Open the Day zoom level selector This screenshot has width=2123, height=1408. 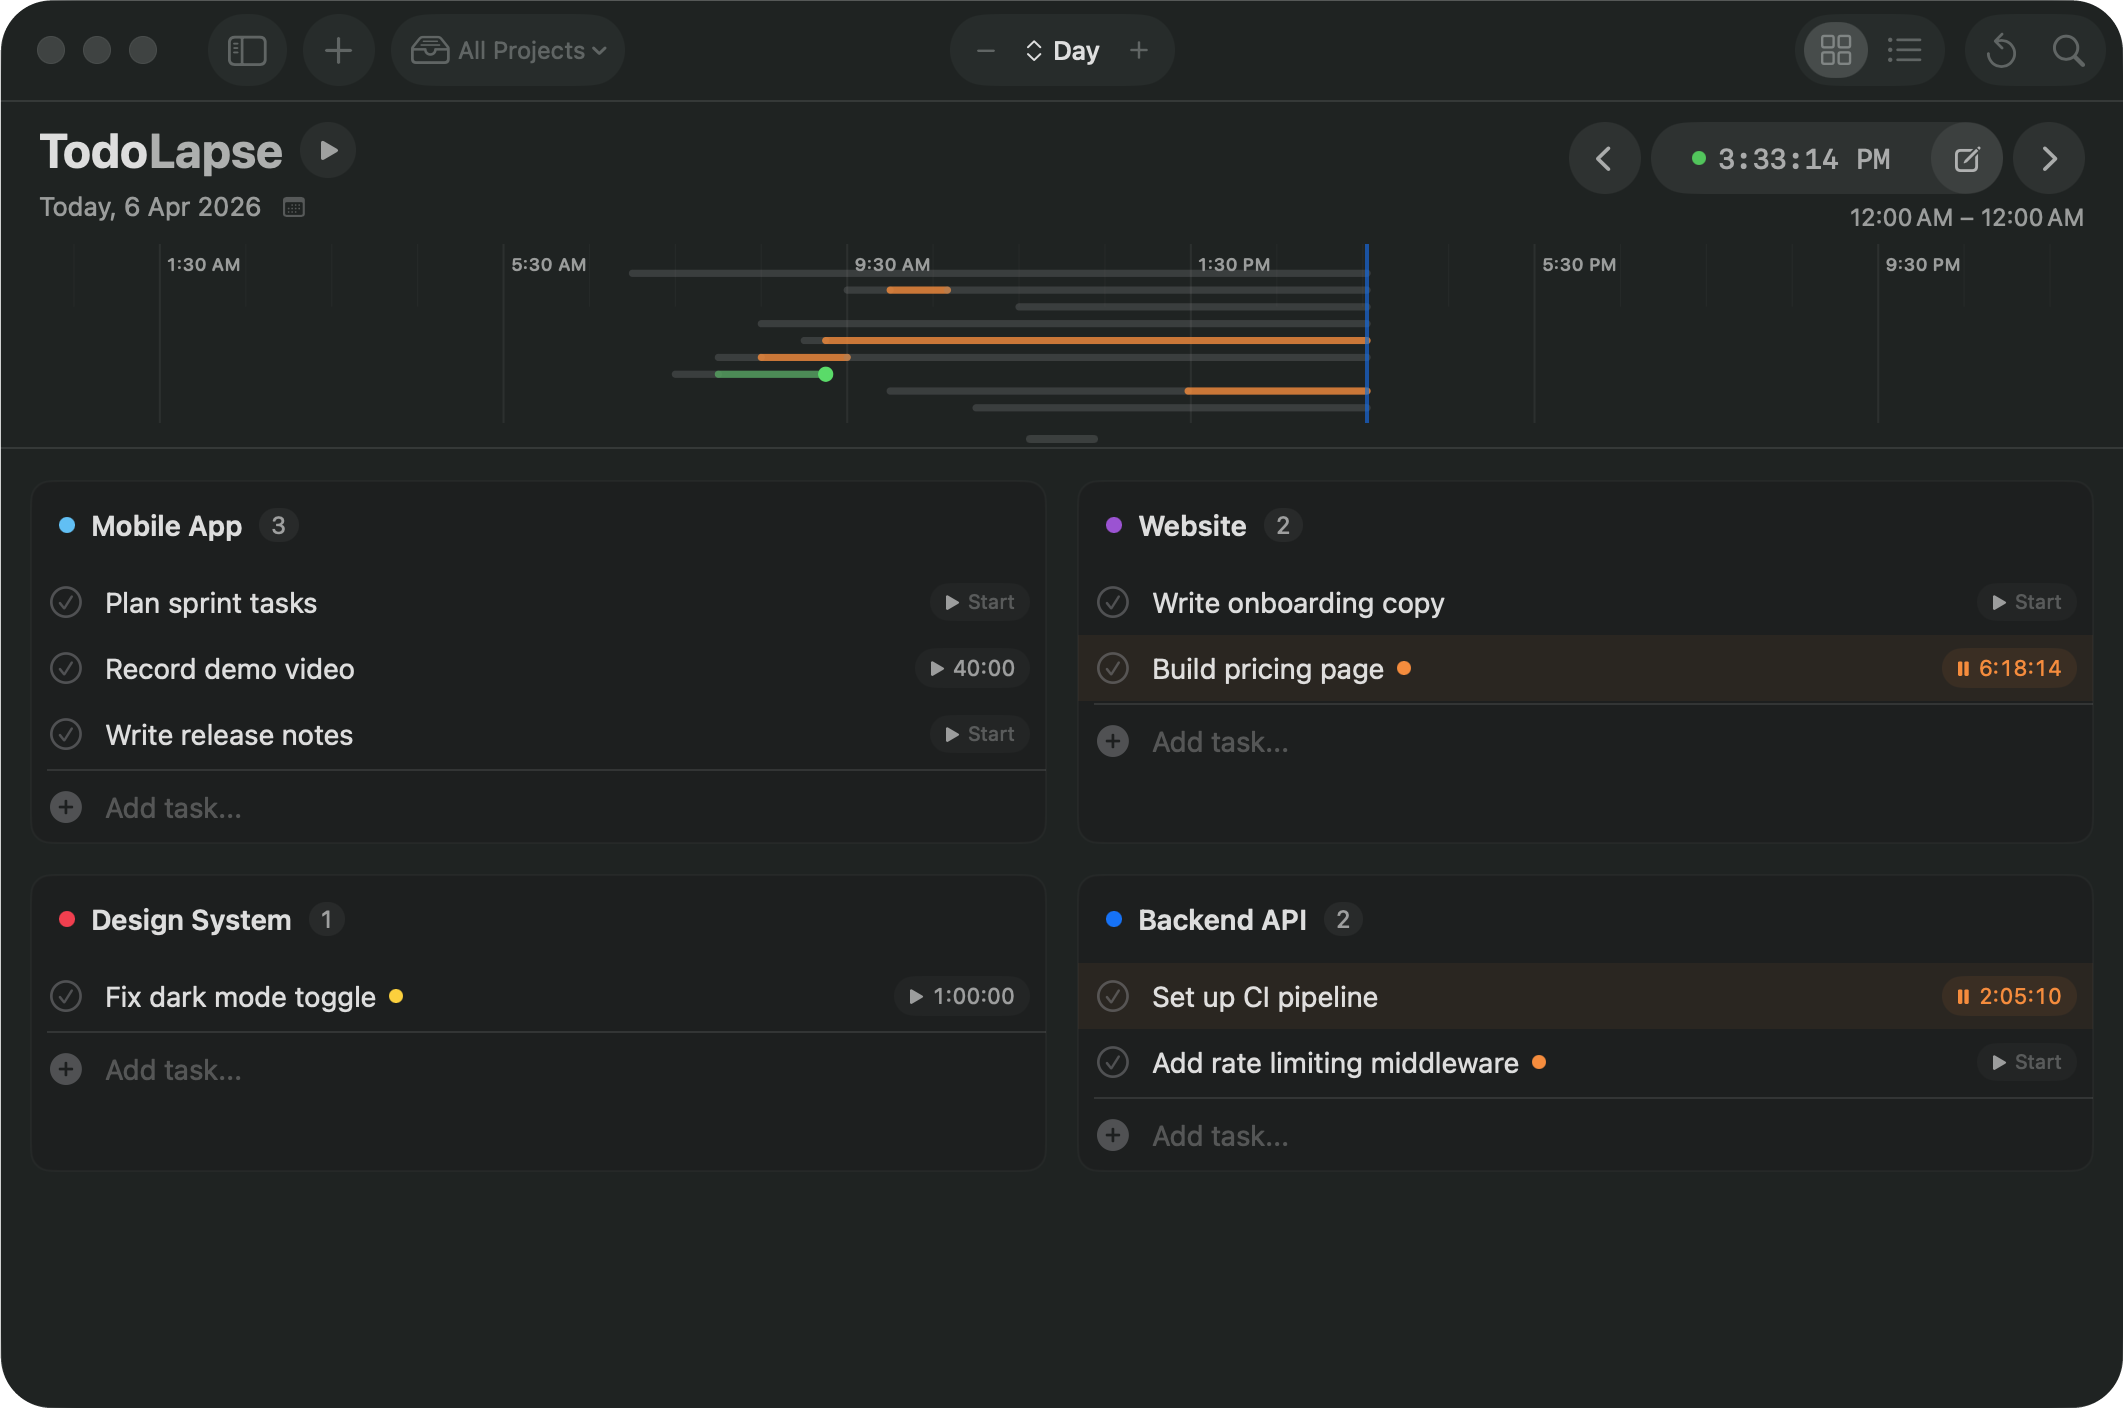[1062, 50]
